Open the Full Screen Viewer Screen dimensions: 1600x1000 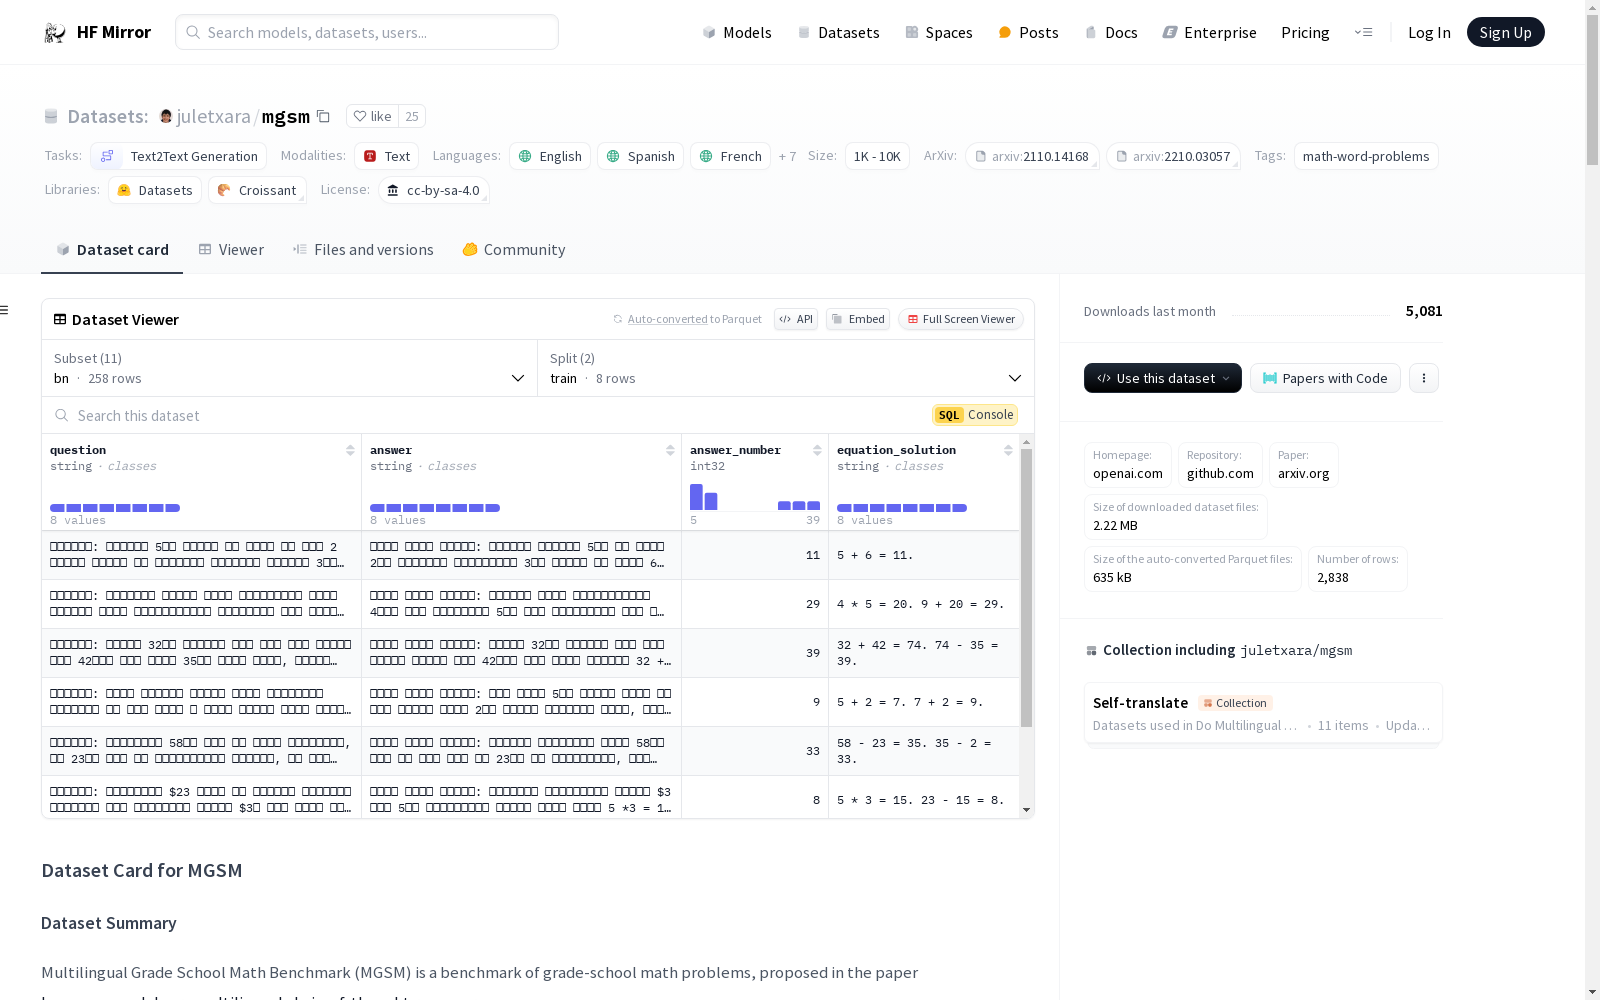(960, 319)
